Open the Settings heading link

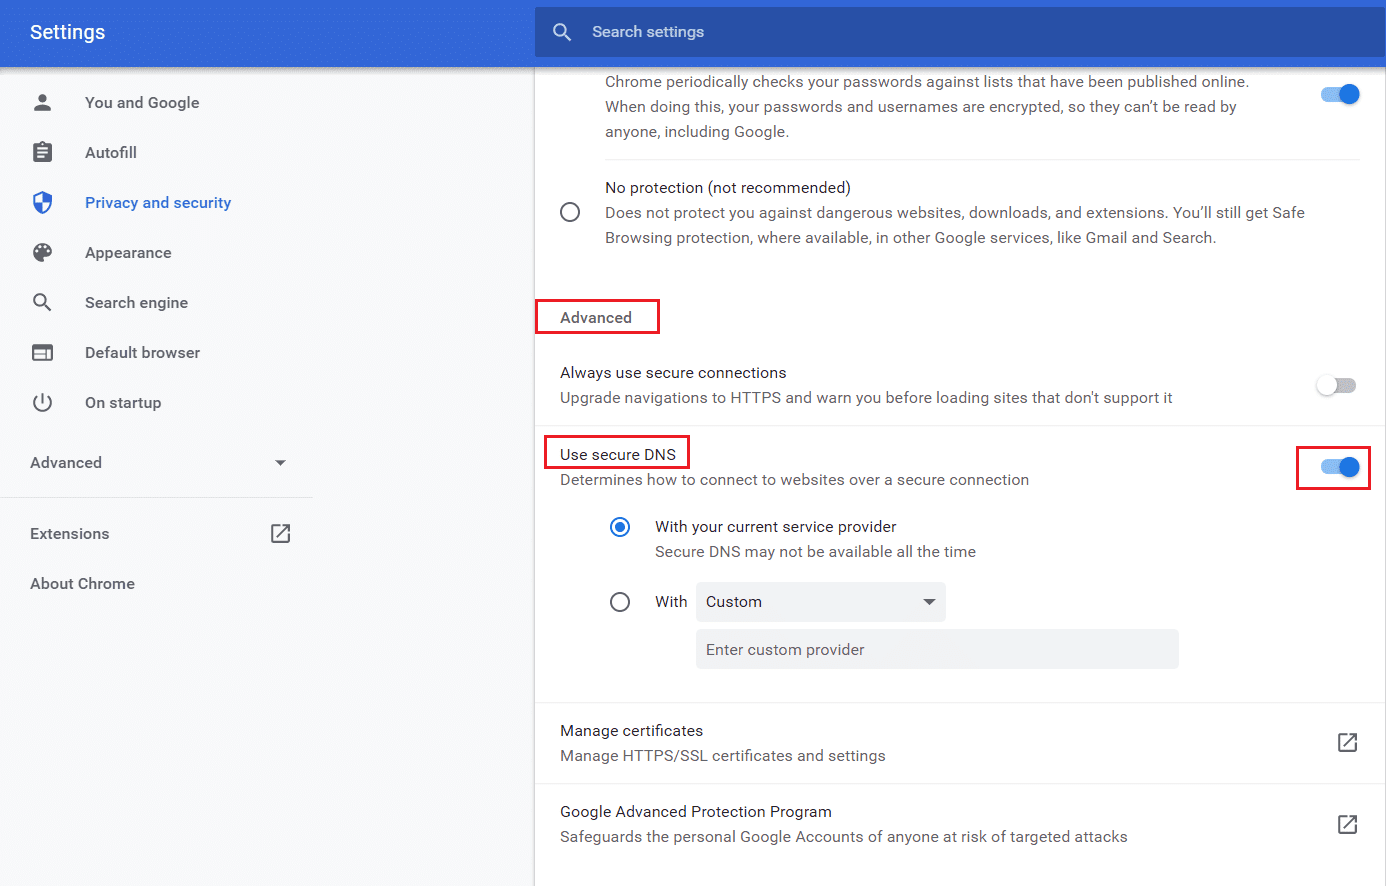click(67, 32)
